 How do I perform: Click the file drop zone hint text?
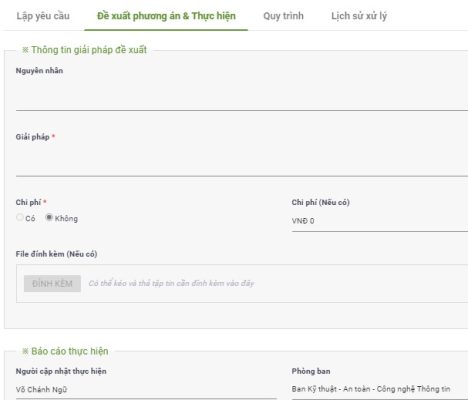(x=171, y=283)
